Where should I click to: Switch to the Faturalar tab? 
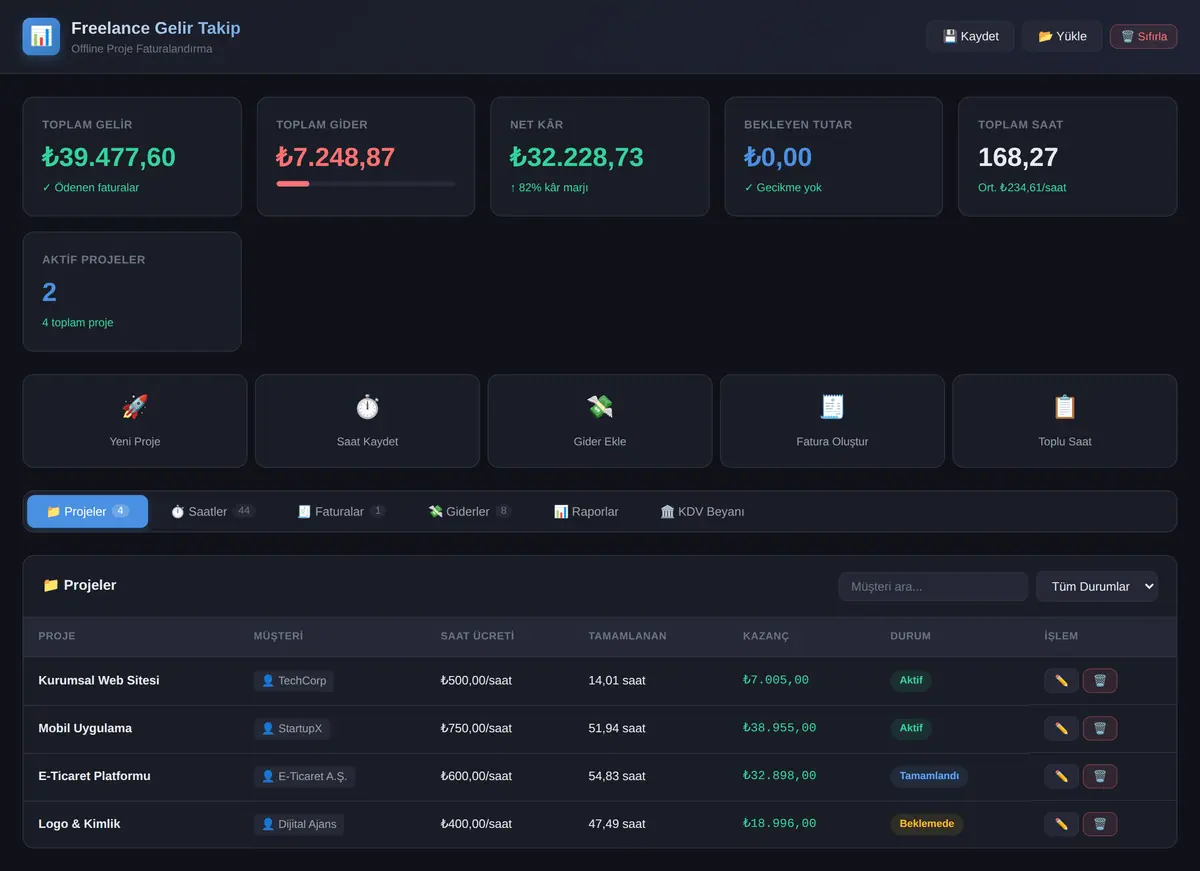point(341,511)
